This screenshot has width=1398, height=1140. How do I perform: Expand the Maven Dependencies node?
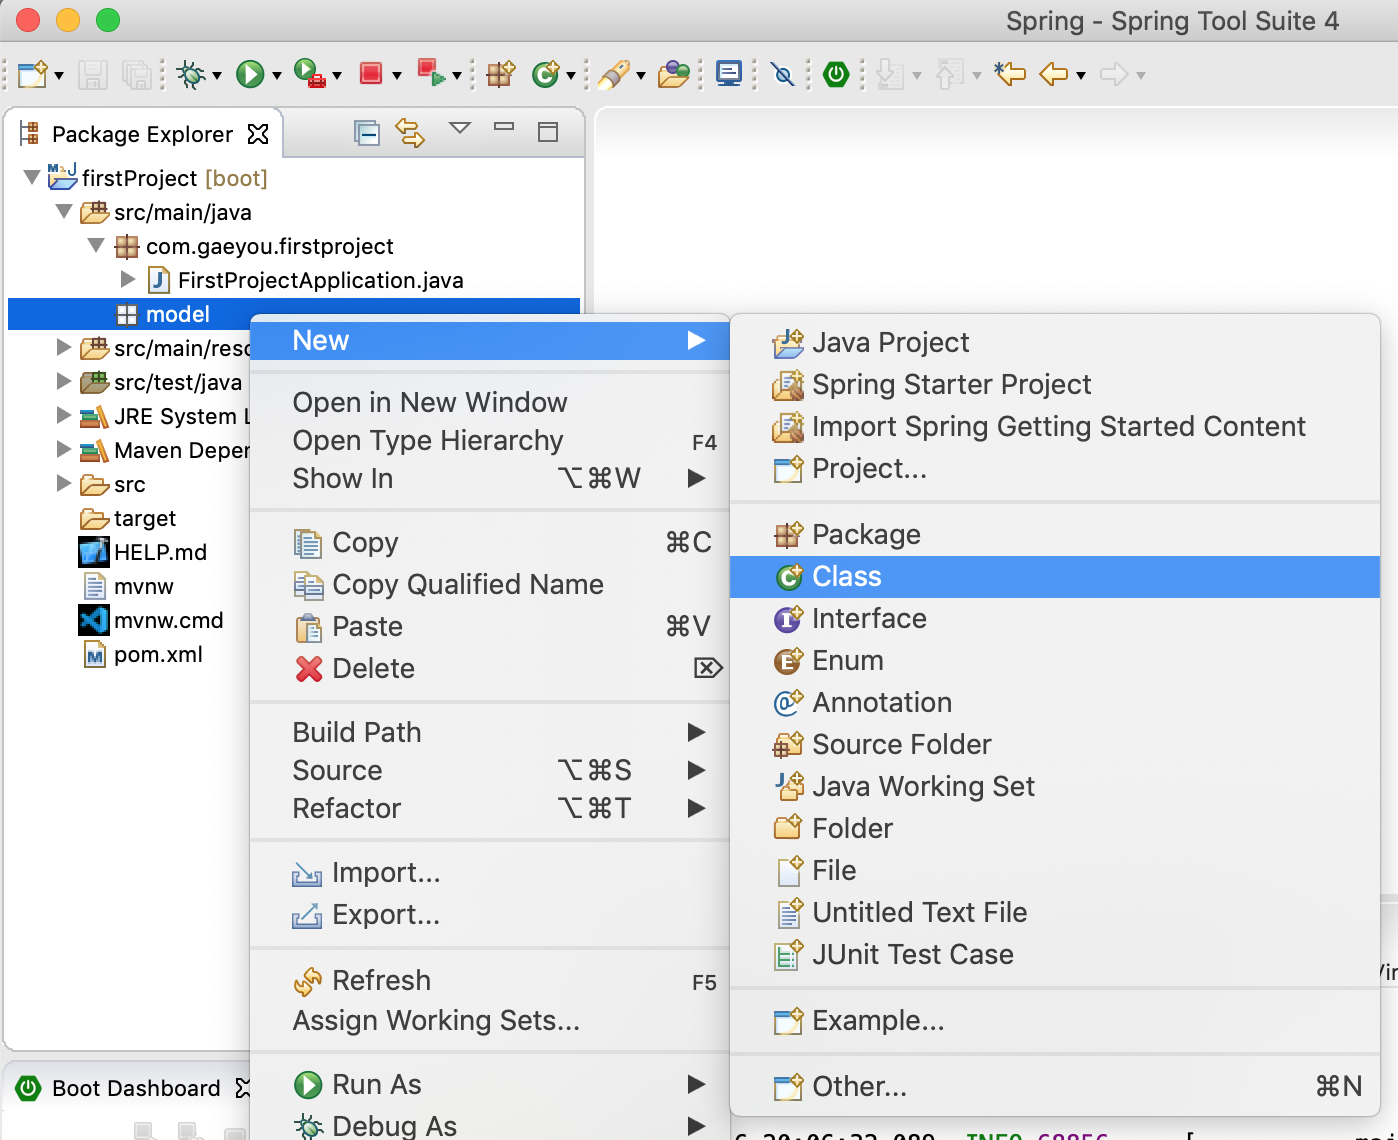coord(64,450)
